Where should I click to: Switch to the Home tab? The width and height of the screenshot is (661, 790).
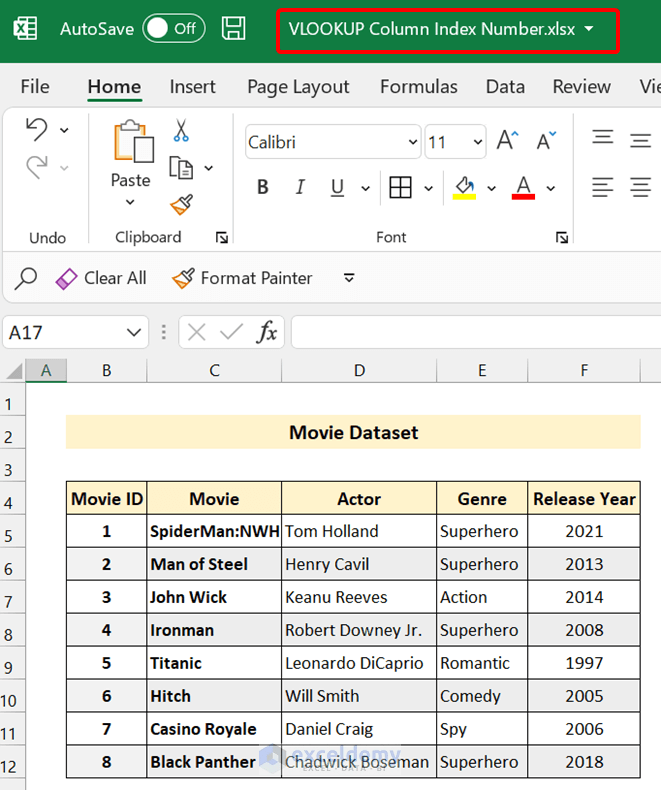[x=114, y=87]
